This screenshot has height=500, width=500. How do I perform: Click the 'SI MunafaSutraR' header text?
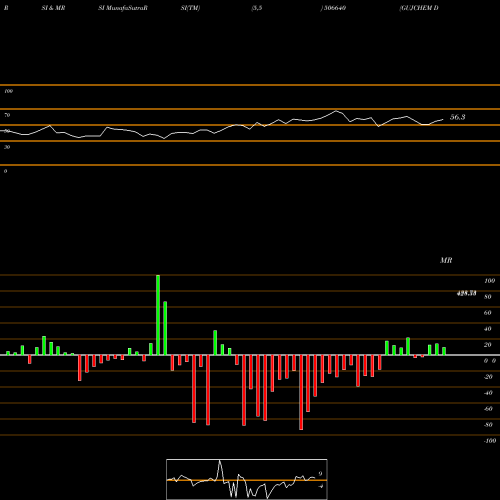pos(123,8)
